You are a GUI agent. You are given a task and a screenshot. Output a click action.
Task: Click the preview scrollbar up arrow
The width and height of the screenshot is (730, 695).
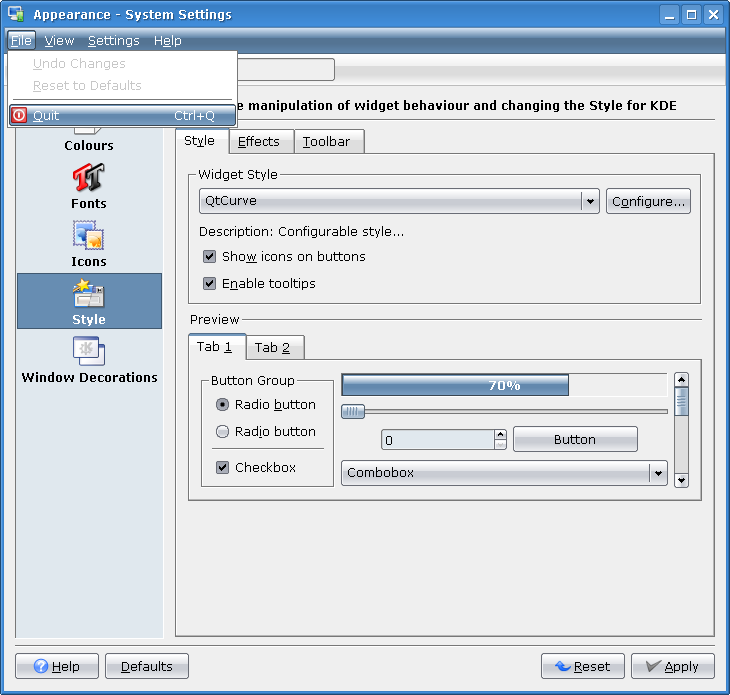681,380
